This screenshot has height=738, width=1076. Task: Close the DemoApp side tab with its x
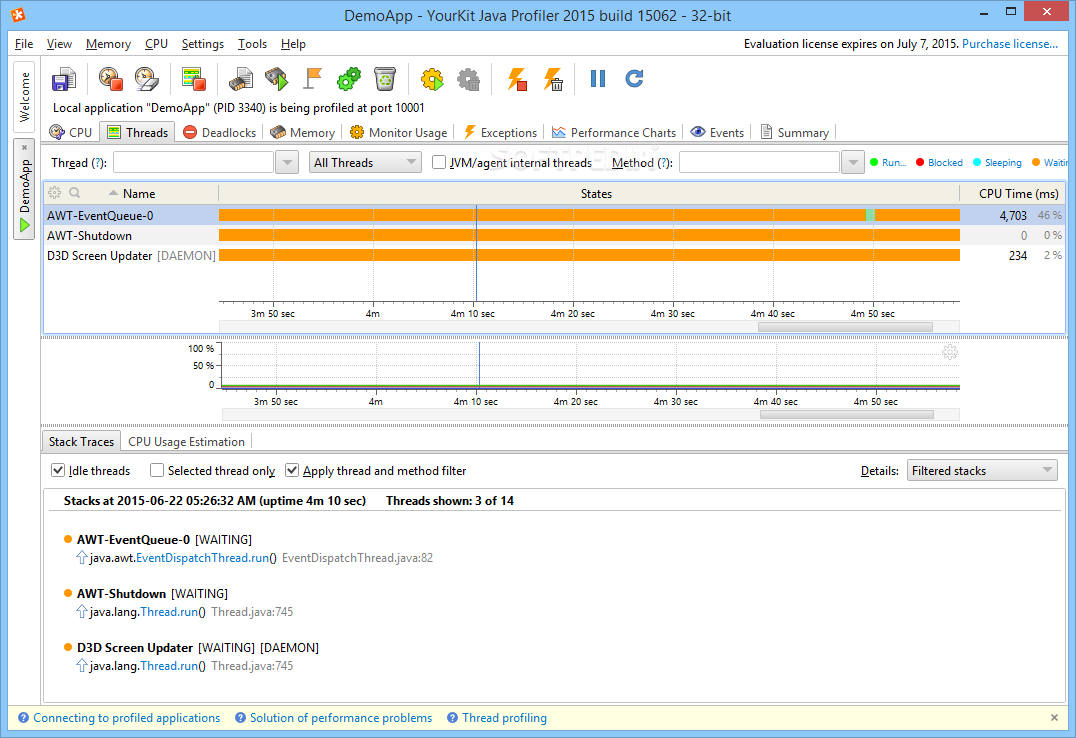click(x=24, y=147)
